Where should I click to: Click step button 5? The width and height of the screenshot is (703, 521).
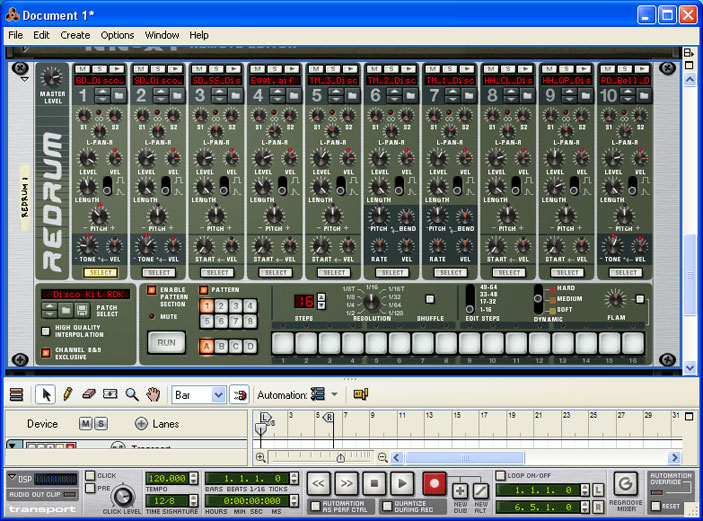376,343
